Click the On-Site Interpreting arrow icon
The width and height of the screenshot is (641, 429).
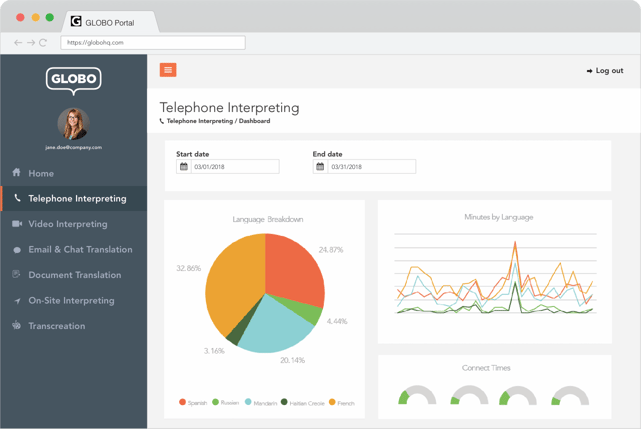pyautogui.click(x=17, y=301)
